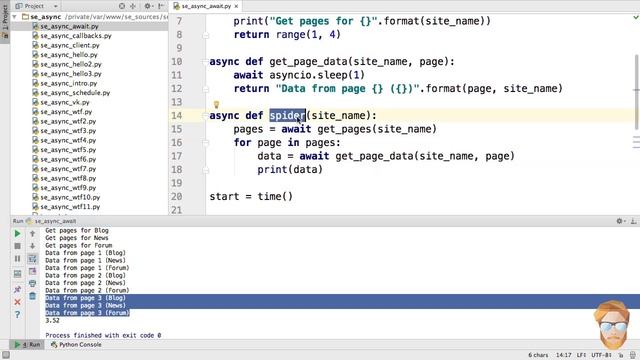Image resolution: width=640 pixels, height=360 pixels.
Task: Click the Pause output icon in Run panel
Action: coord(17,259)
